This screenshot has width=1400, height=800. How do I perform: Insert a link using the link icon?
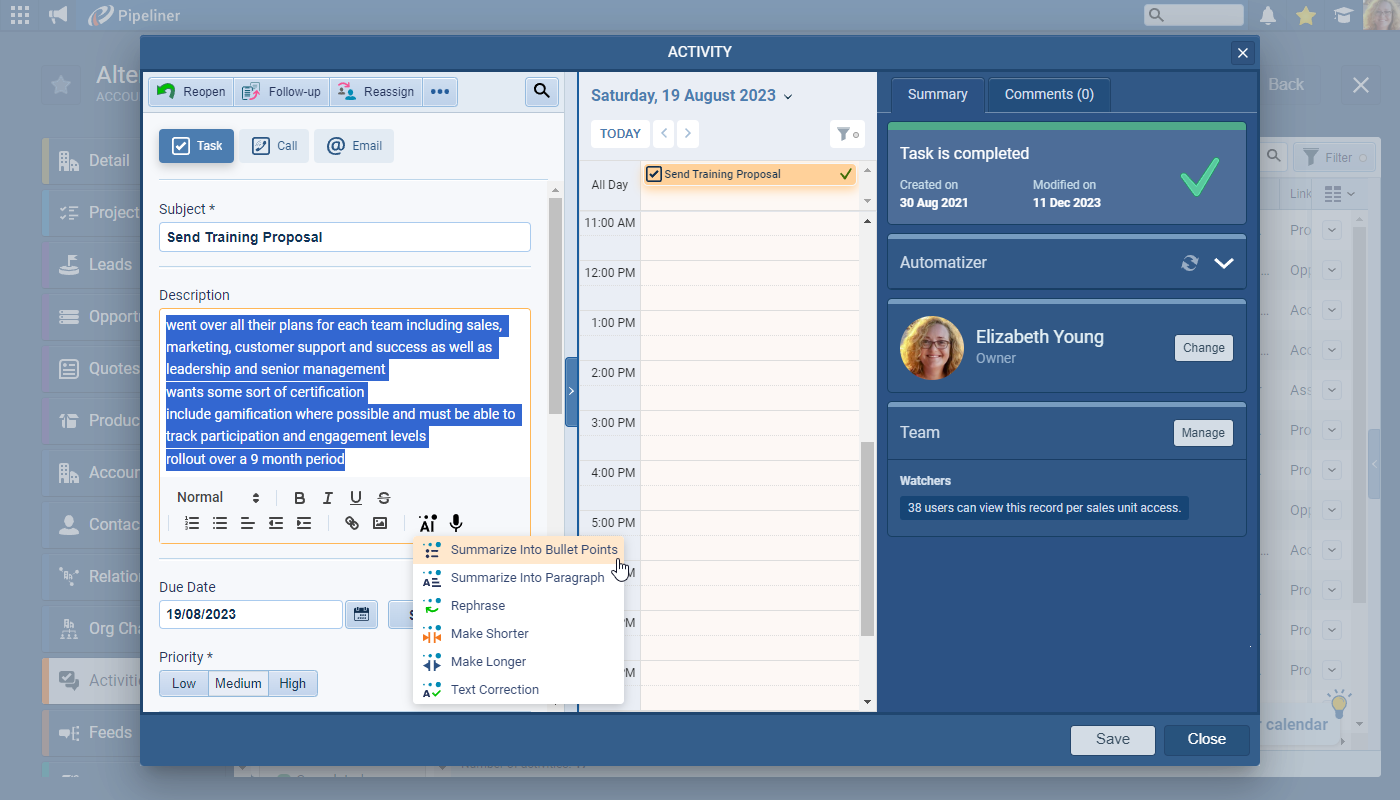coord(352,523)
